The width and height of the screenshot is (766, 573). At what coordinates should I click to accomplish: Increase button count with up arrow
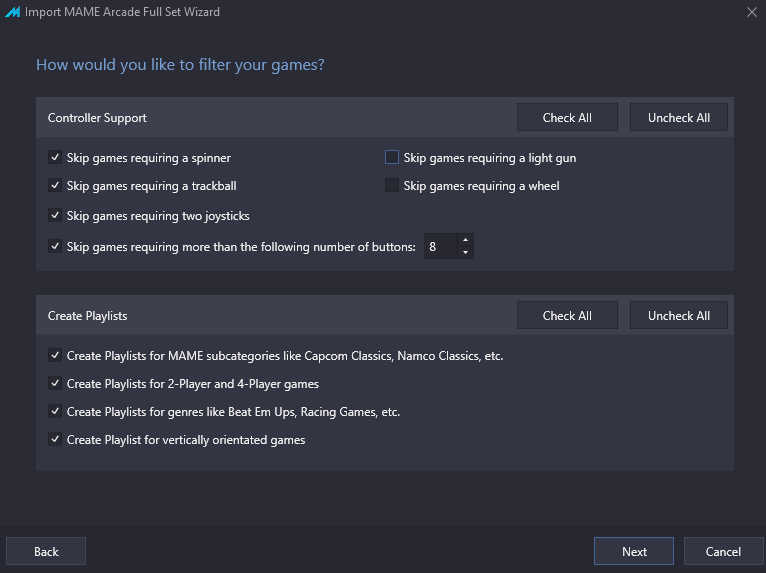click(x=466, y=240)
